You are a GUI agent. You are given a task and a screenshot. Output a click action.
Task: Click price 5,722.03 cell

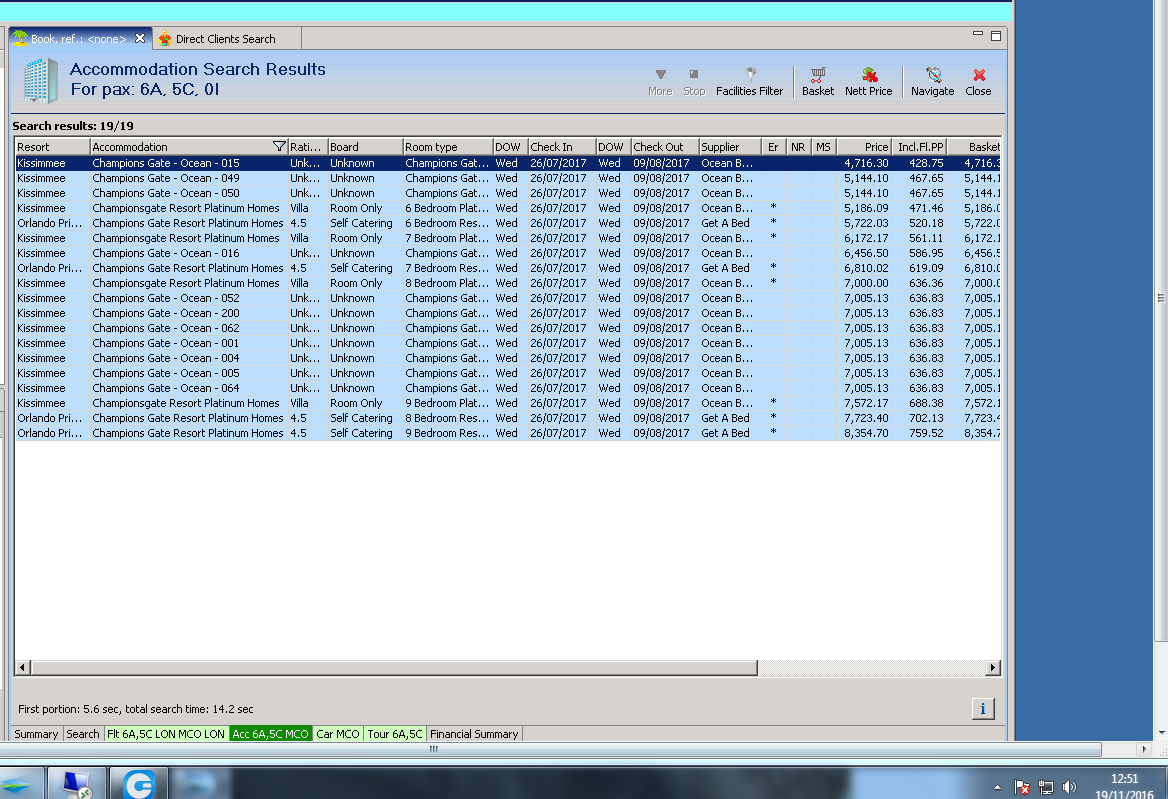[866, 223]
